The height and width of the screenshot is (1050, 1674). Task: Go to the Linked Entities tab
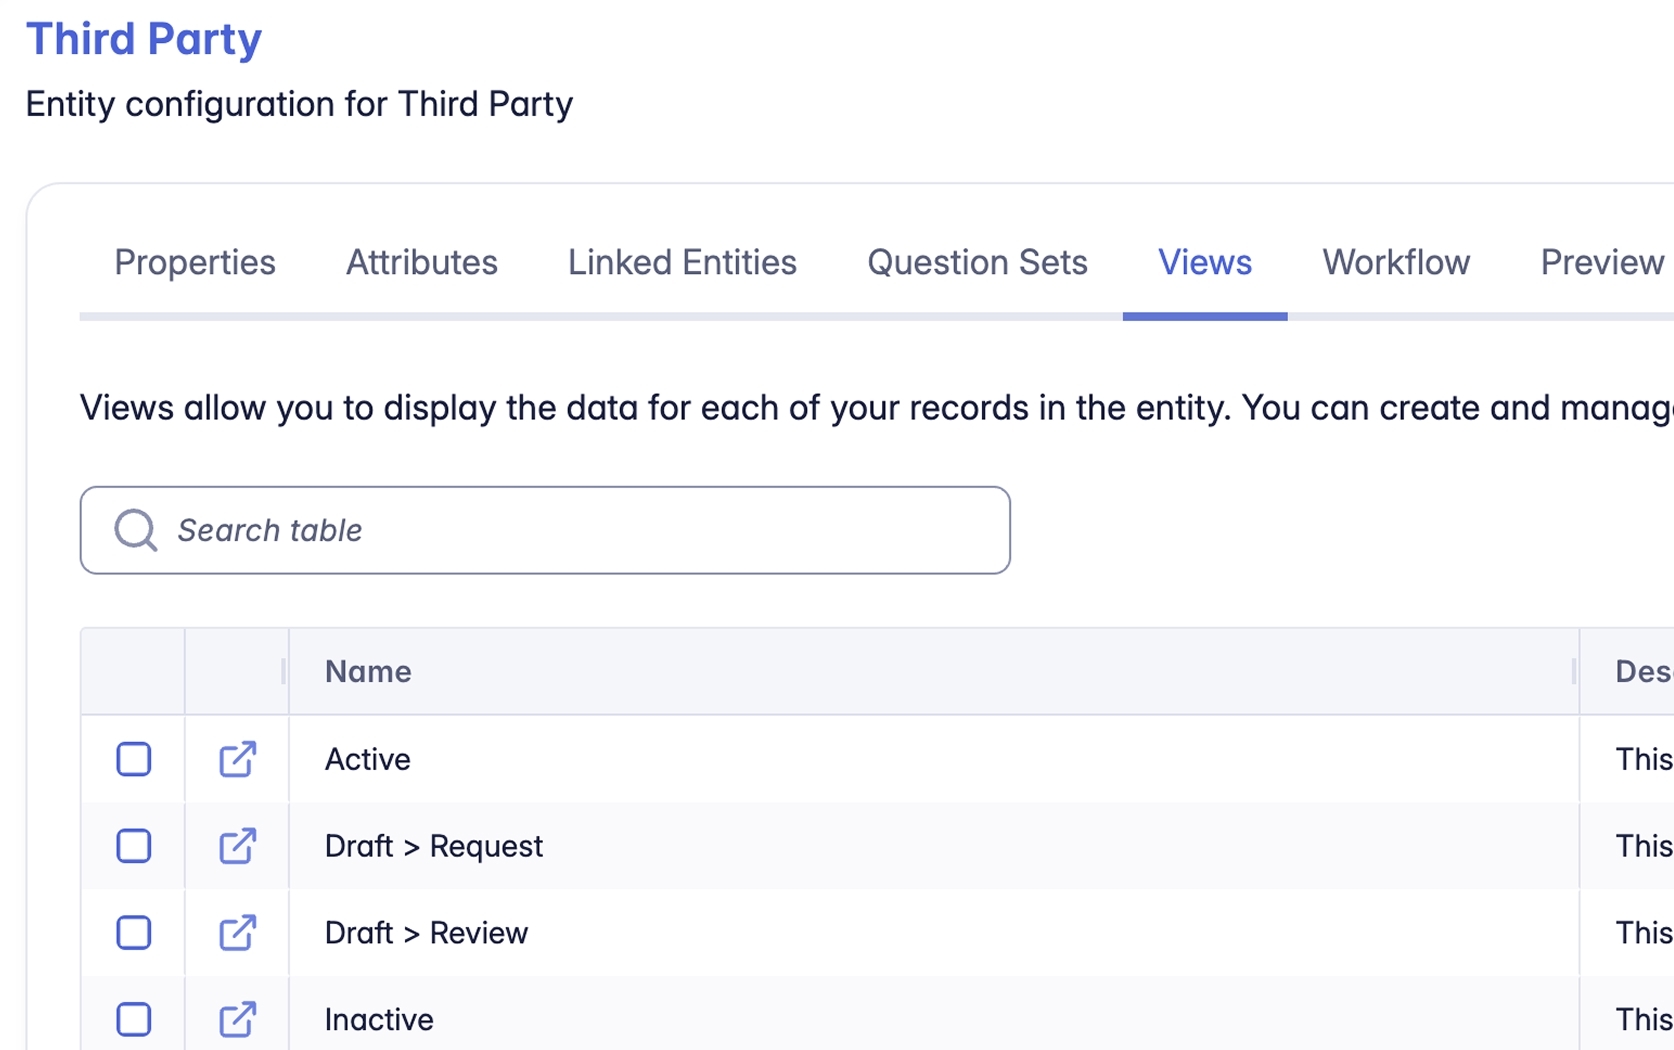(x=682, y=262)
